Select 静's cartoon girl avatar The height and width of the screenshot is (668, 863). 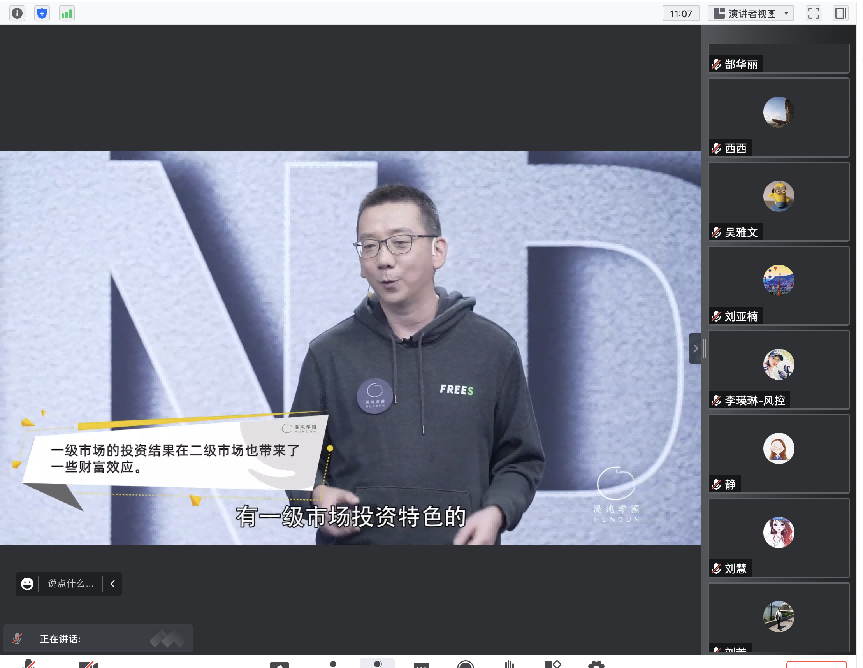pyautogui.click(x=778, y=448)
